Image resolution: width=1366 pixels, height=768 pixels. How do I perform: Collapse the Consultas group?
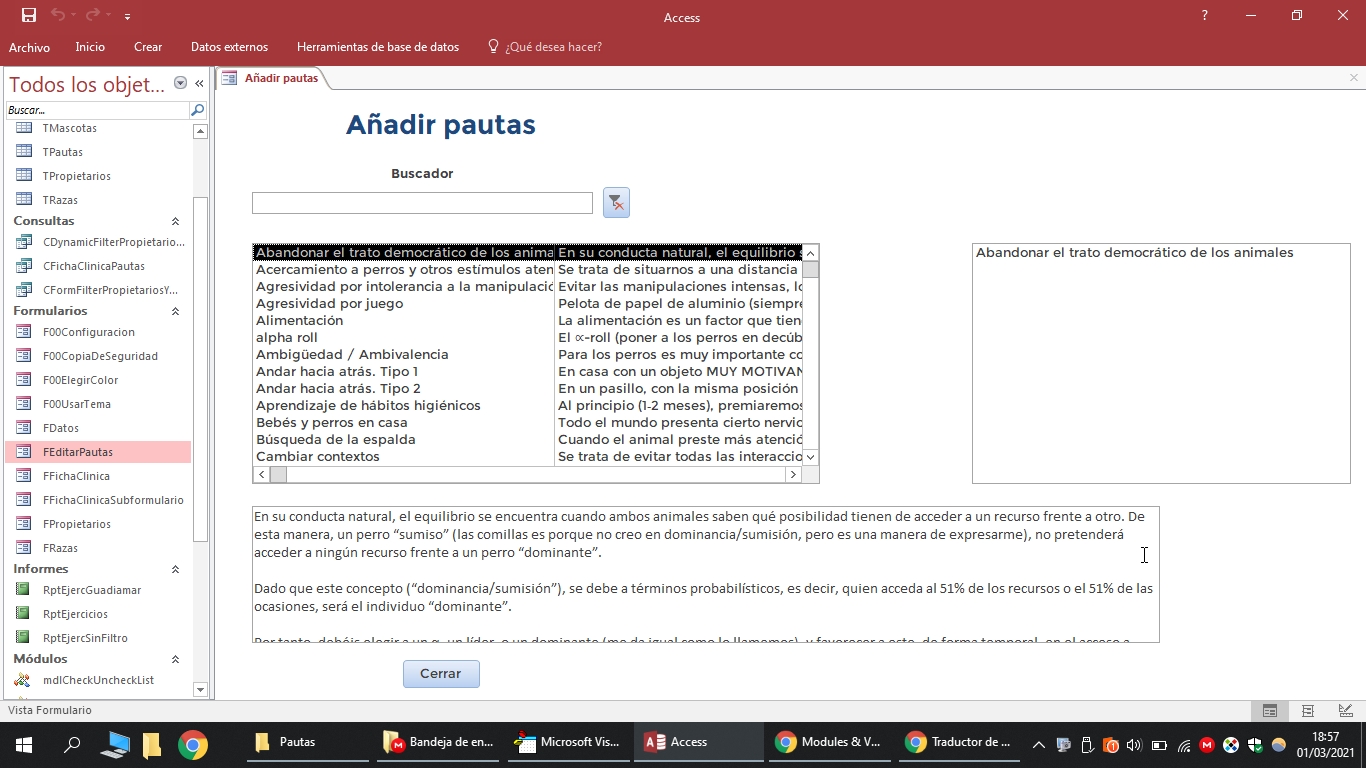176,221
